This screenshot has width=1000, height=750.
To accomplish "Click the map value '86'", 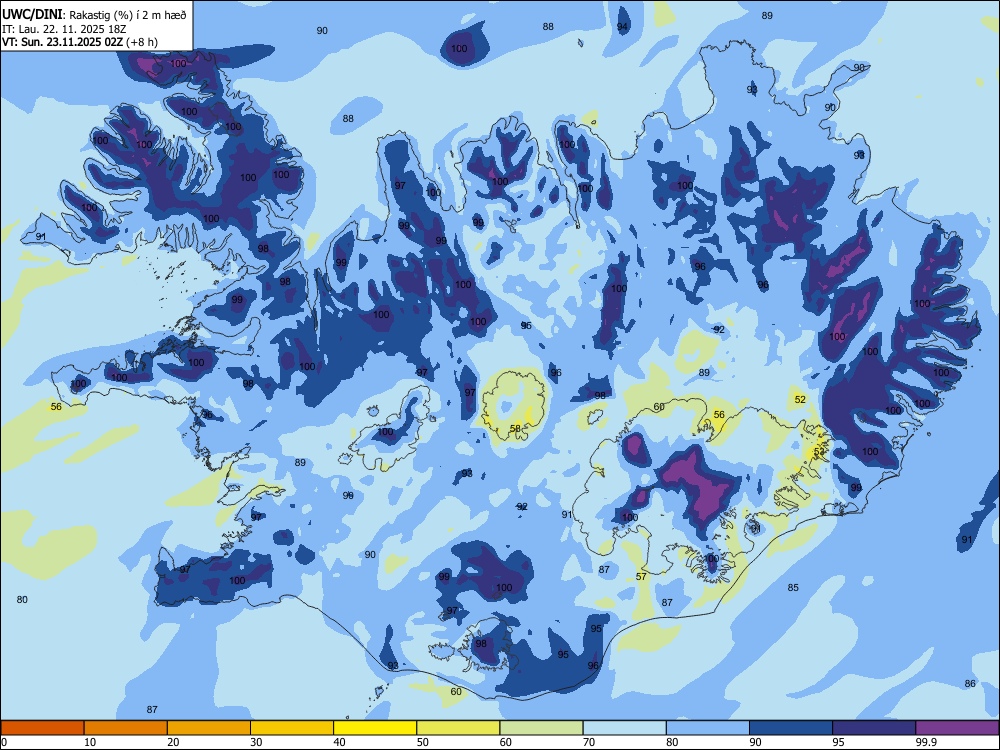I will point(970,683).
